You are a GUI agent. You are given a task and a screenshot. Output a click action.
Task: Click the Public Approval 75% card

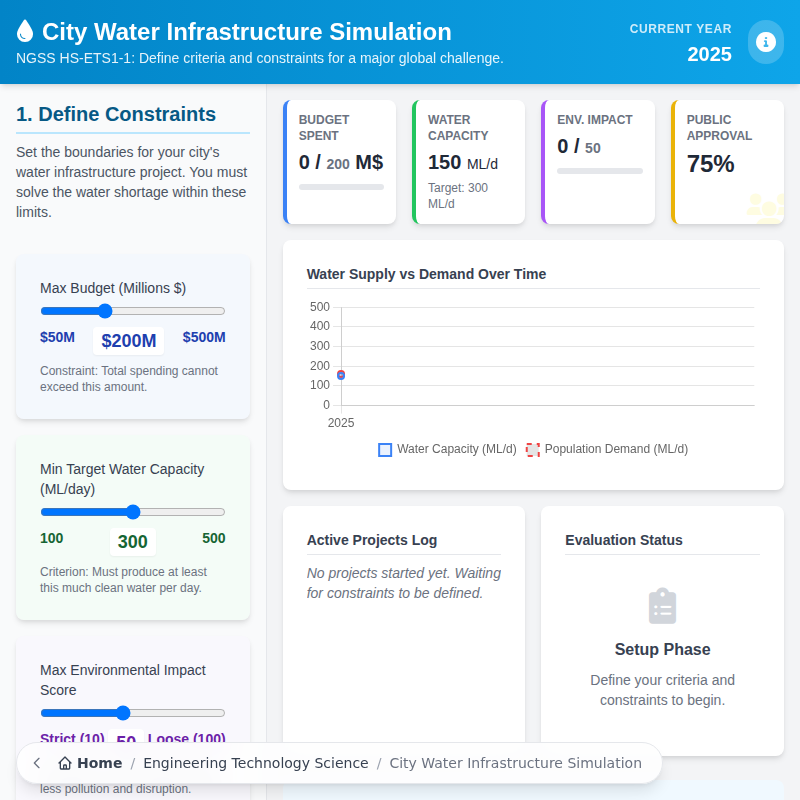tap(727, 161)
